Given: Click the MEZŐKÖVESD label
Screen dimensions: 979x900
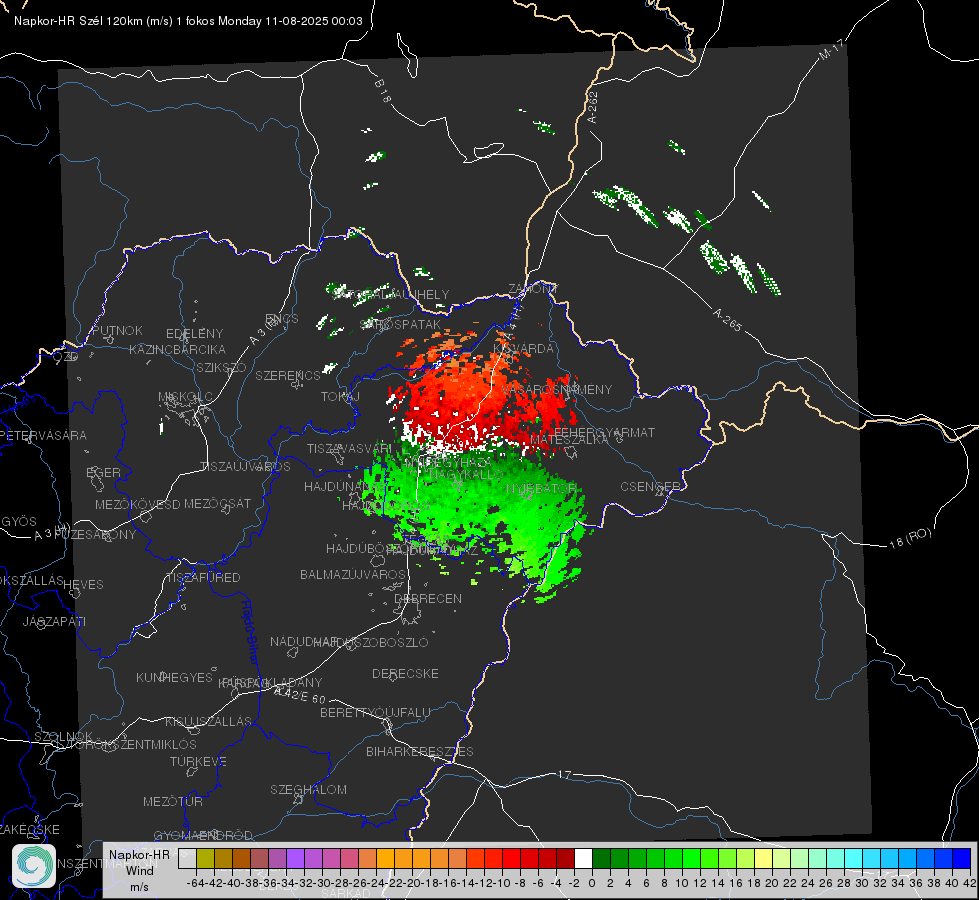Looking at the screenshot, I should click(x=137, y=504).
